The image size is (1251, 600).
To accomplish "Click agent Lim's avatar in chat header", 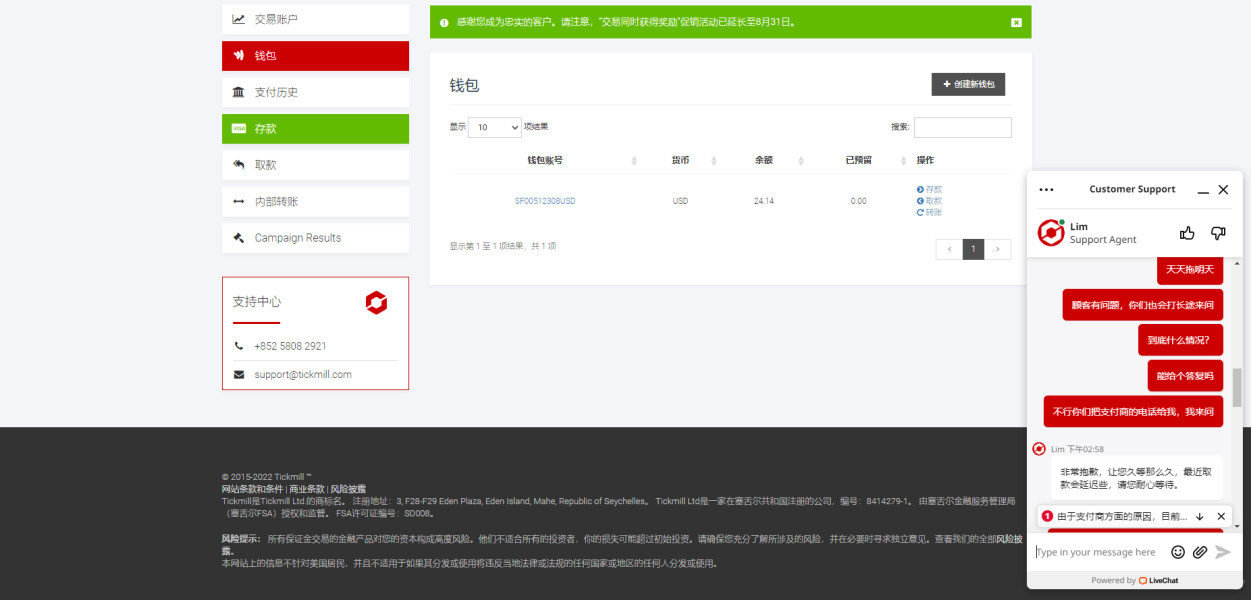I will click(x=1051, y=233).
